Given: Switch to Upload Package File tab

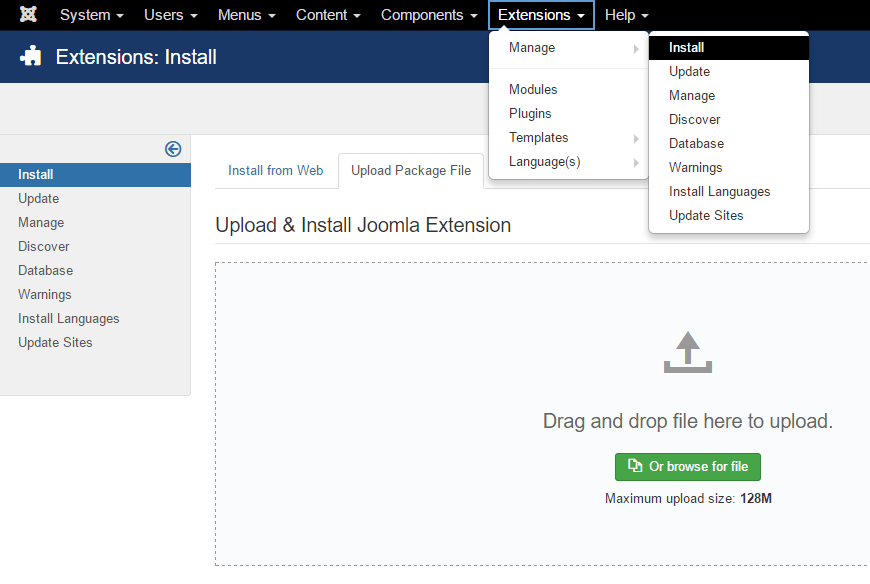Looking at the screenshot, I should point(411,171).
